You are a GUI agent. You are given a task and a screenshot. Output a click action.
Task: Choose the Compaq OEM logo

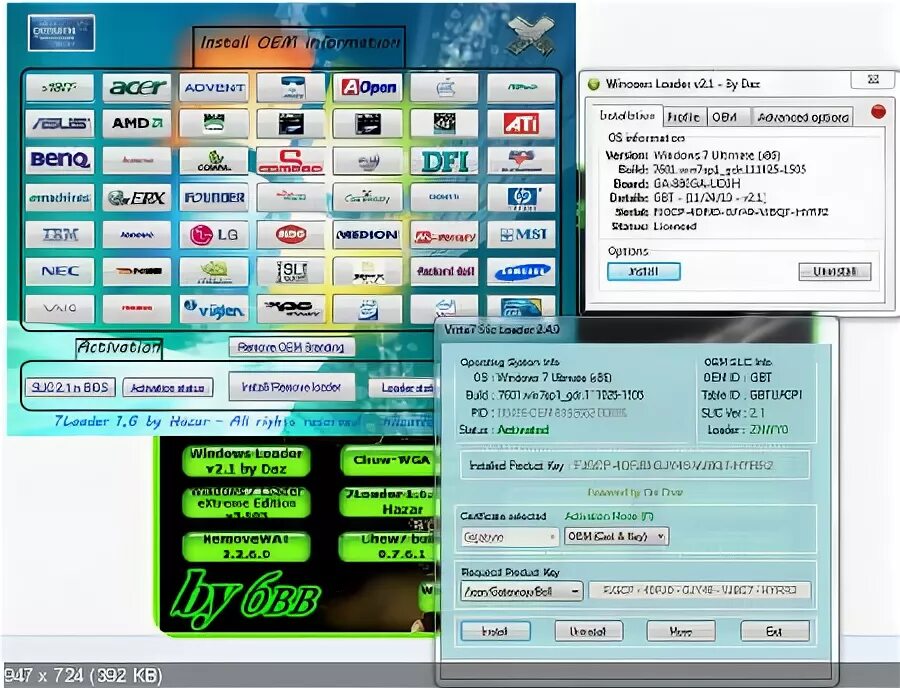(x=290, y=161)
